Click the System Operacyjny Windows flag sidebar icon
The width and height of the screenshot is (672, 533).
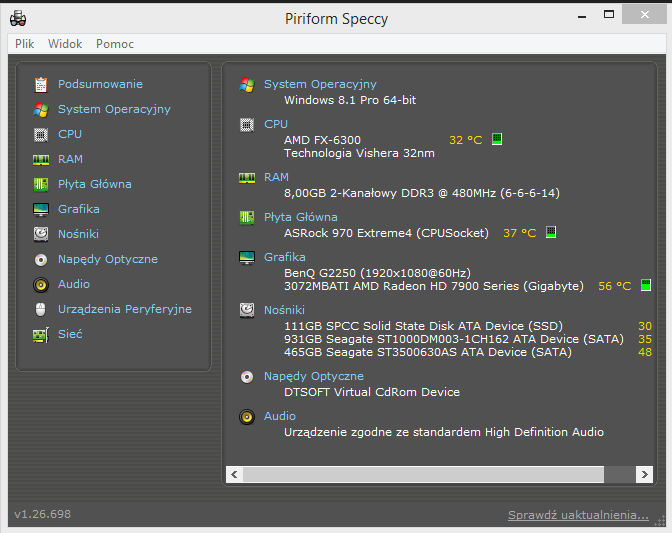point(41,110)
